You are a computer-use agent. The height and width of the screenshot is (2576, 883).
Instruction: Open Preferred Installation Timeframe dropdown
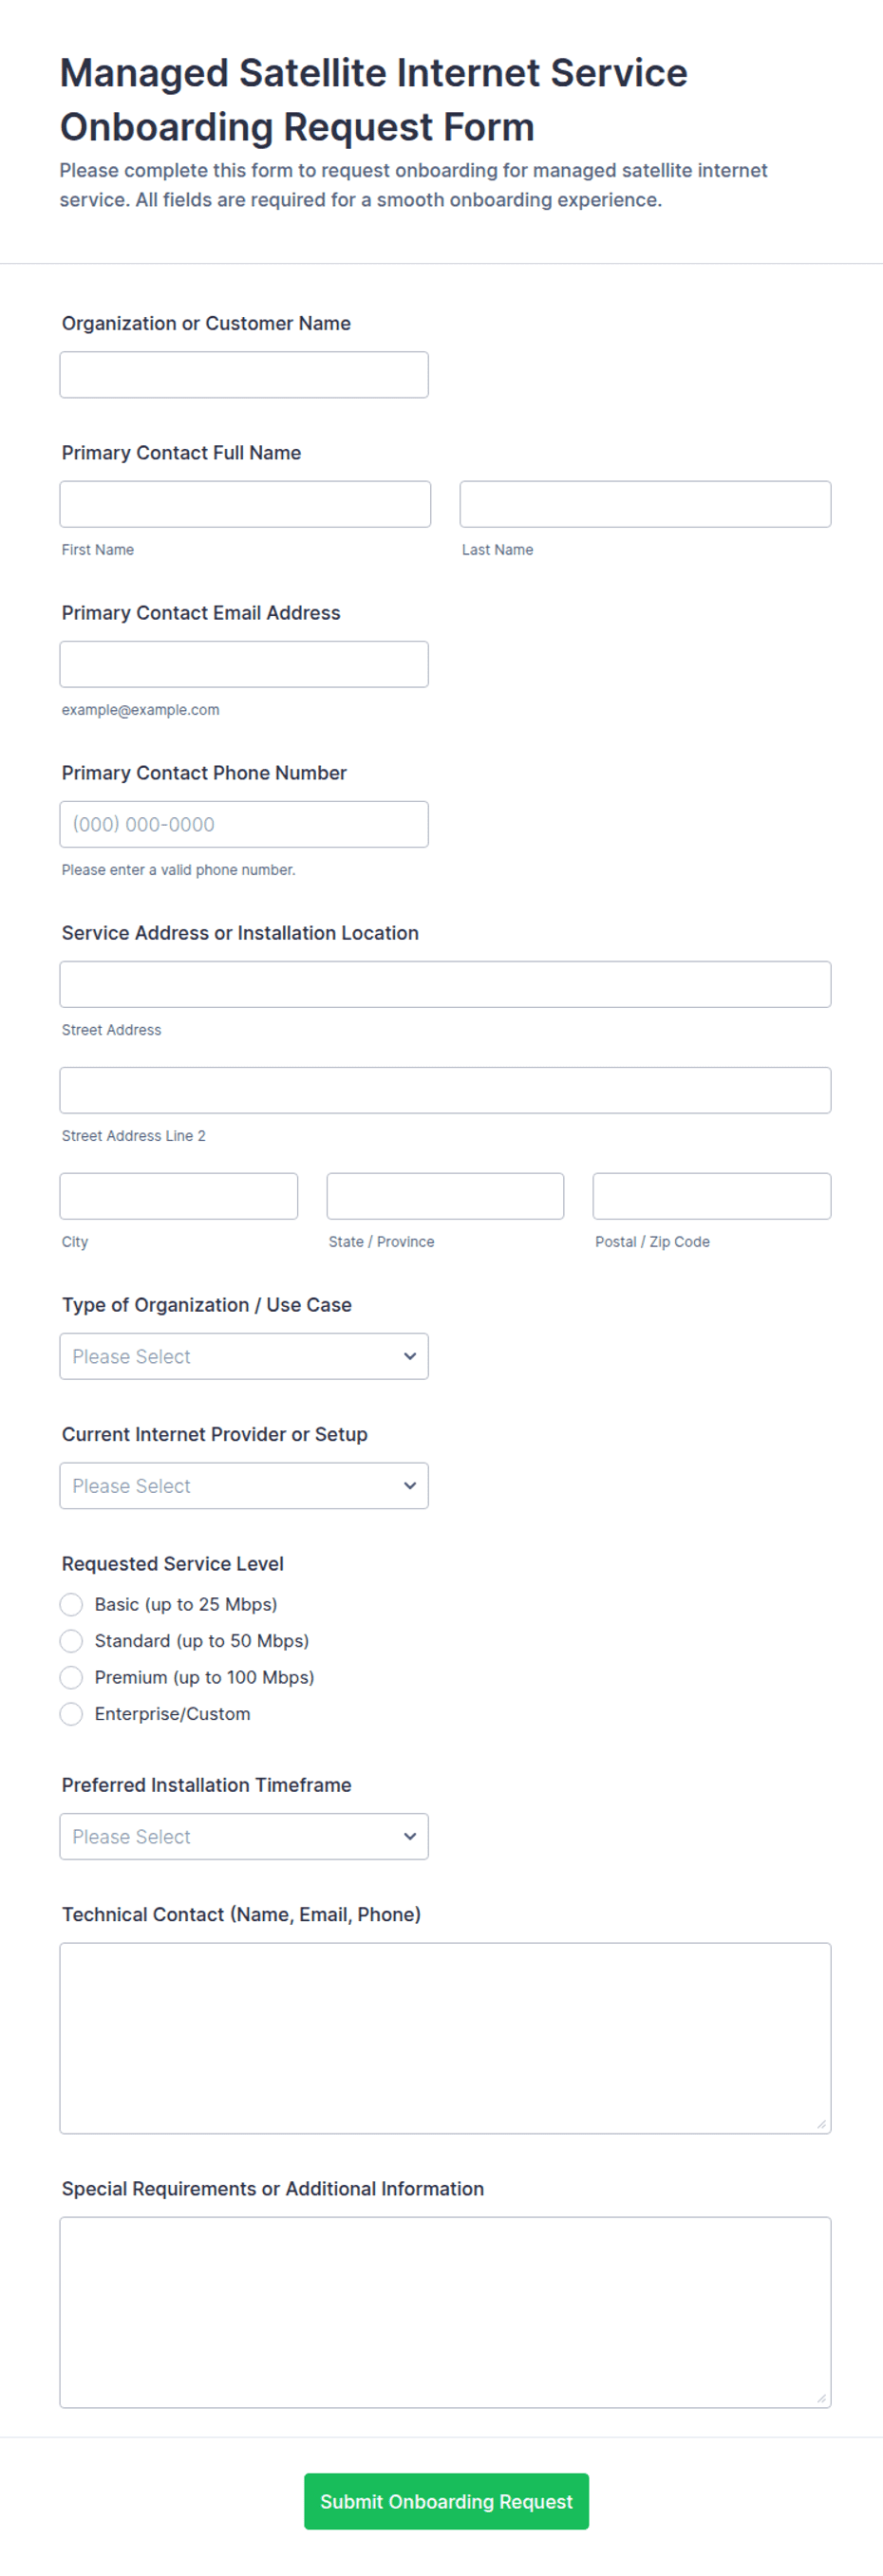pyautogui.click(x=244, y=1837)
